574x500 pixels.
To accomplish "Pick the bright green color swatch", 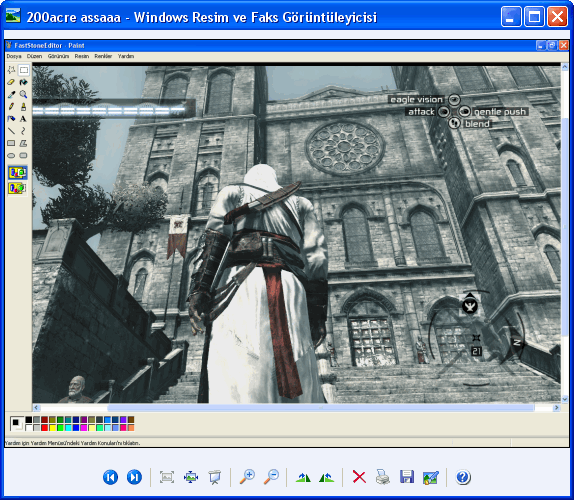I will [x=60, y=428].
